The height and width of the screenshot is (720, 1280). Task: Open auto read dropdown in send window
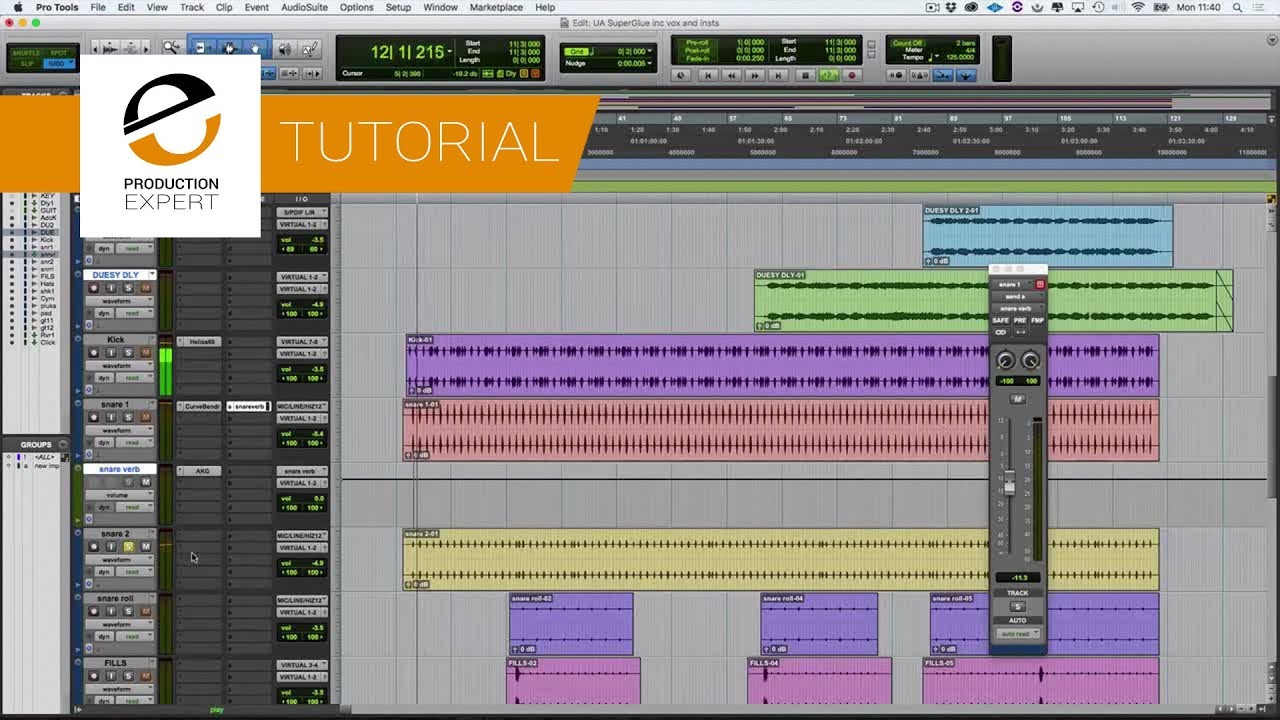(1018, 634)
